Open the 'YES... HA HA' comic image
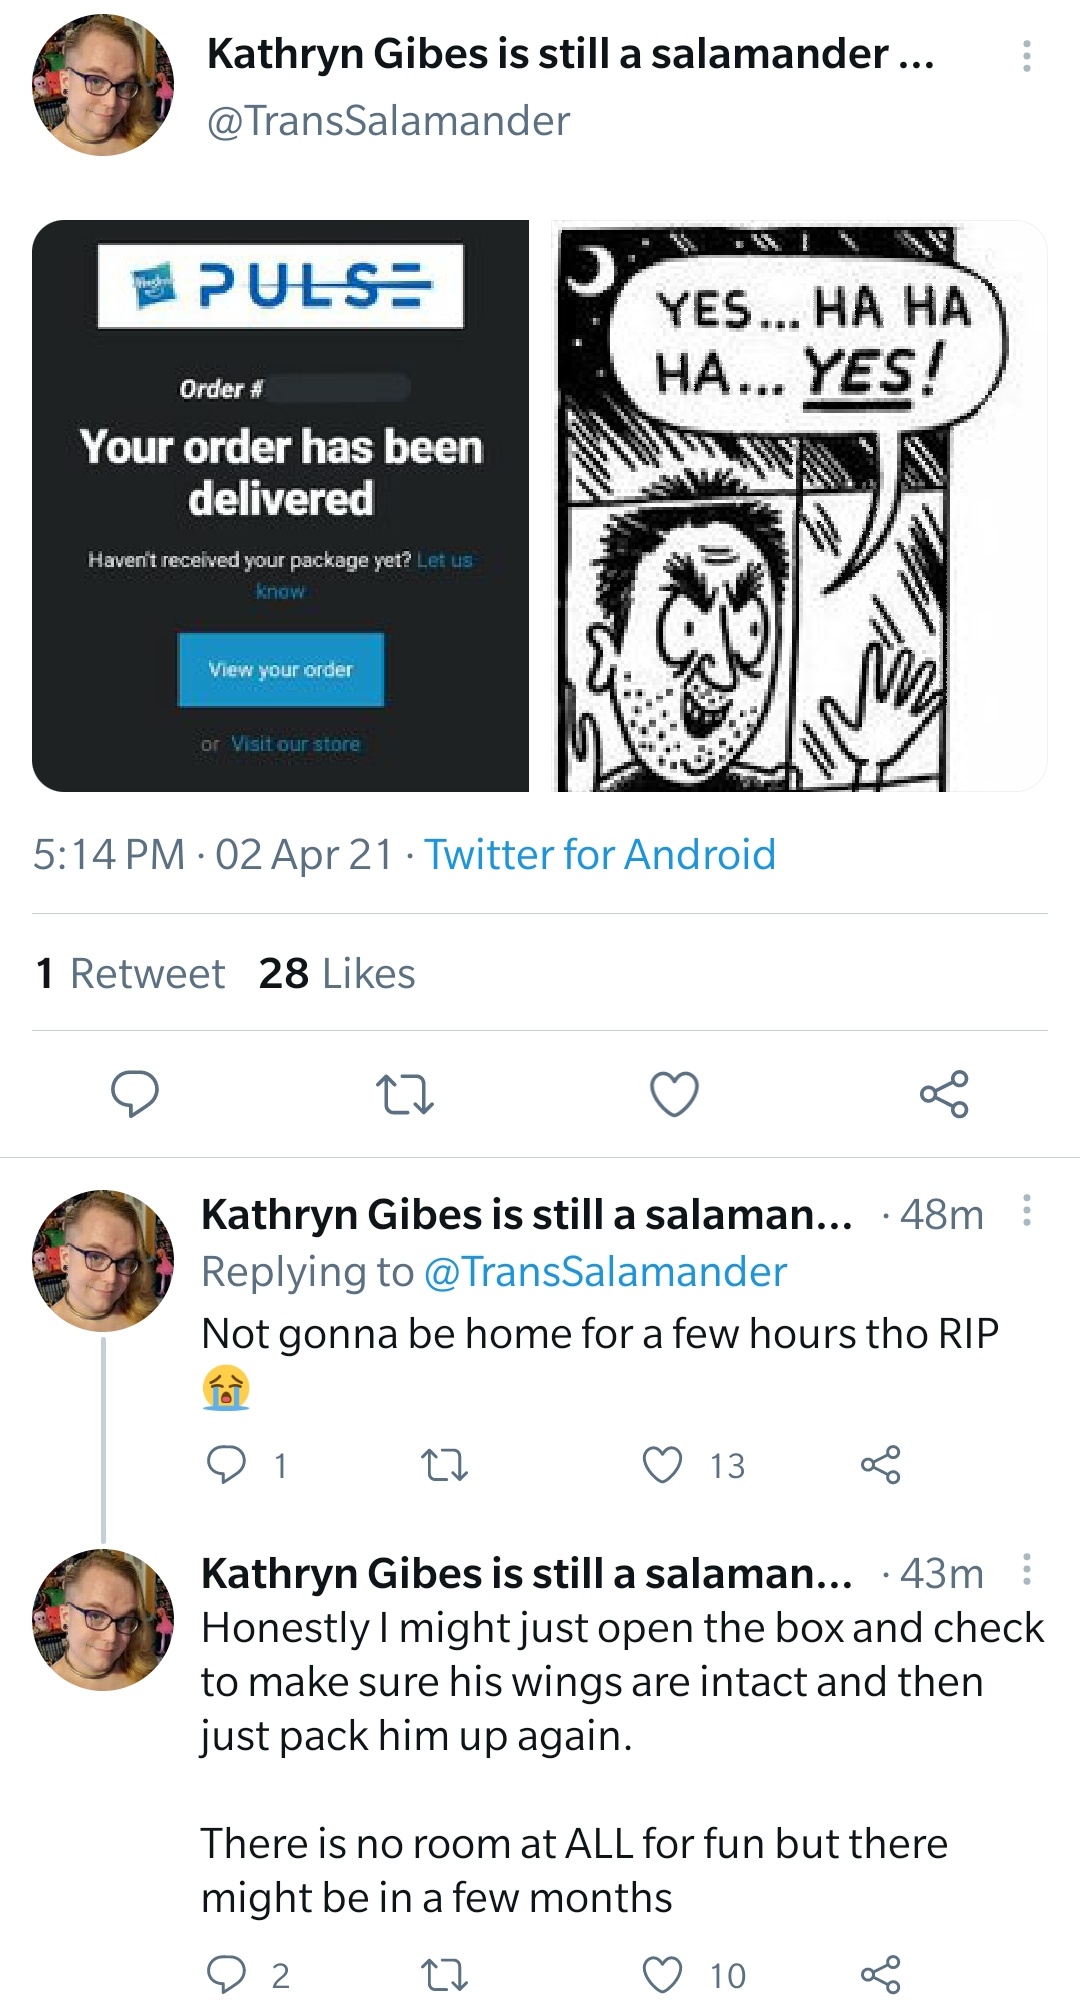 tap(799, 506)
